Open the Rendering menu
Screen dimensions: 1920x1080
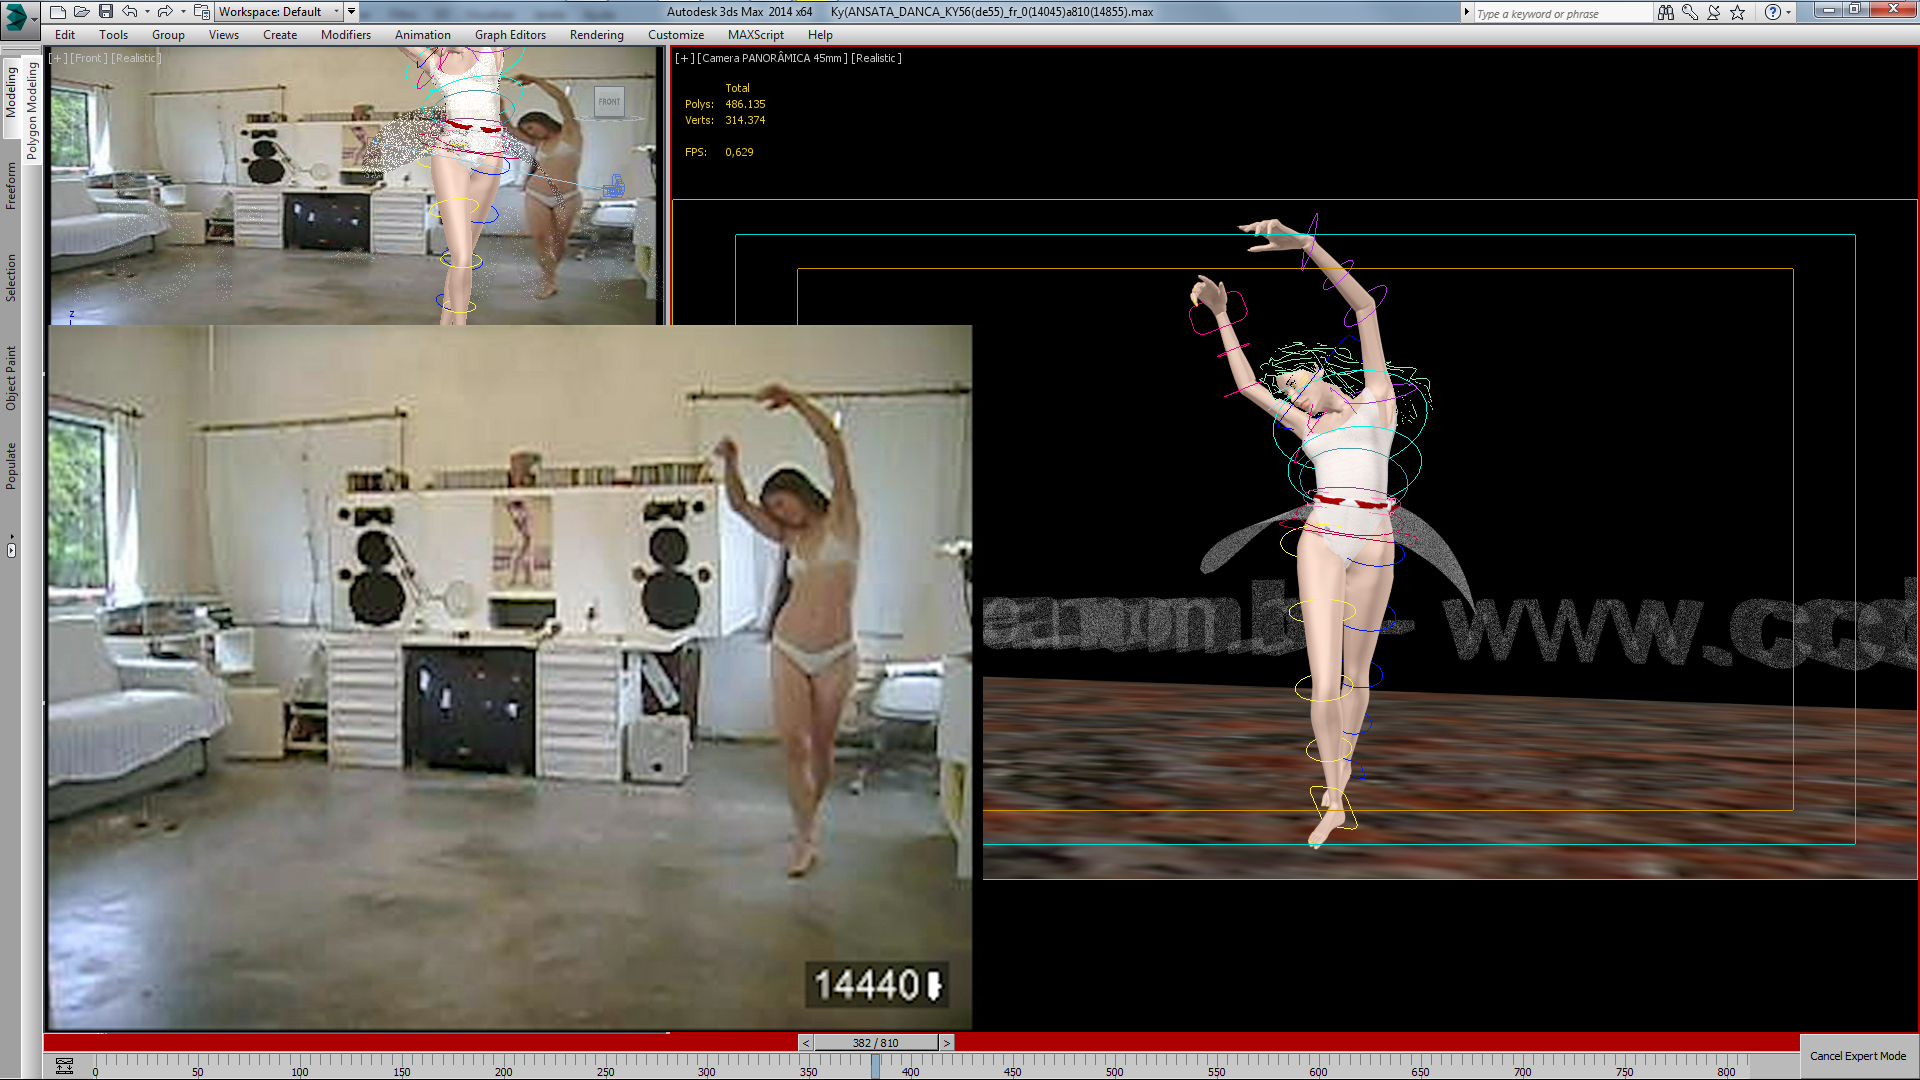[596, 35]
